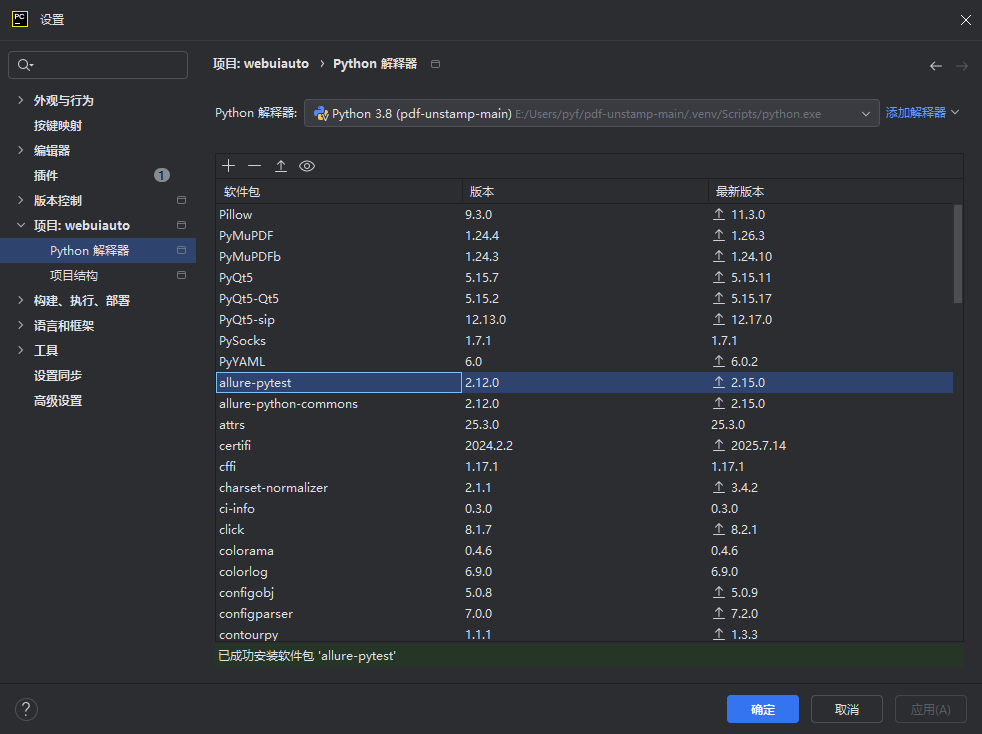Viewport: 982px width, 734px height.
Task: Click the forward navigation arrow
Action: pyautogui.click(x=962, y=66)
